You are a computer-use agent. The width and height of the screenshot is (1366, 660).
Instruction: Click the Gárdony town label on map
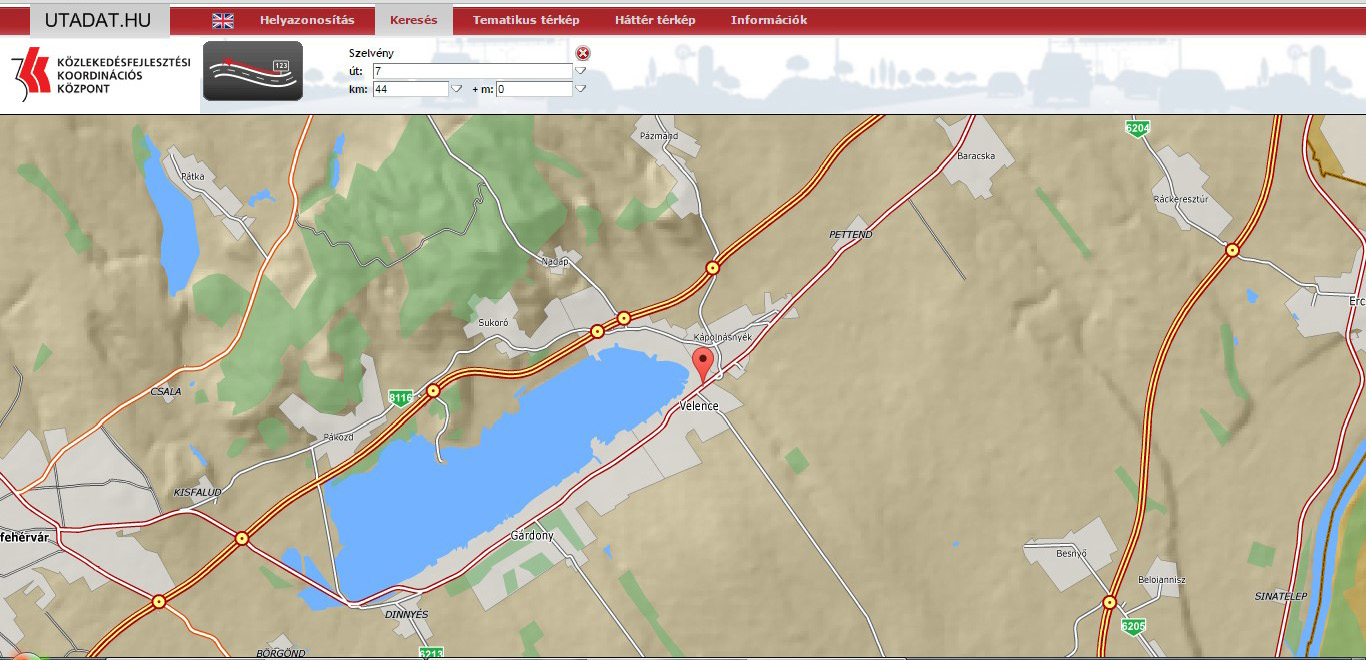pos(531,535)
